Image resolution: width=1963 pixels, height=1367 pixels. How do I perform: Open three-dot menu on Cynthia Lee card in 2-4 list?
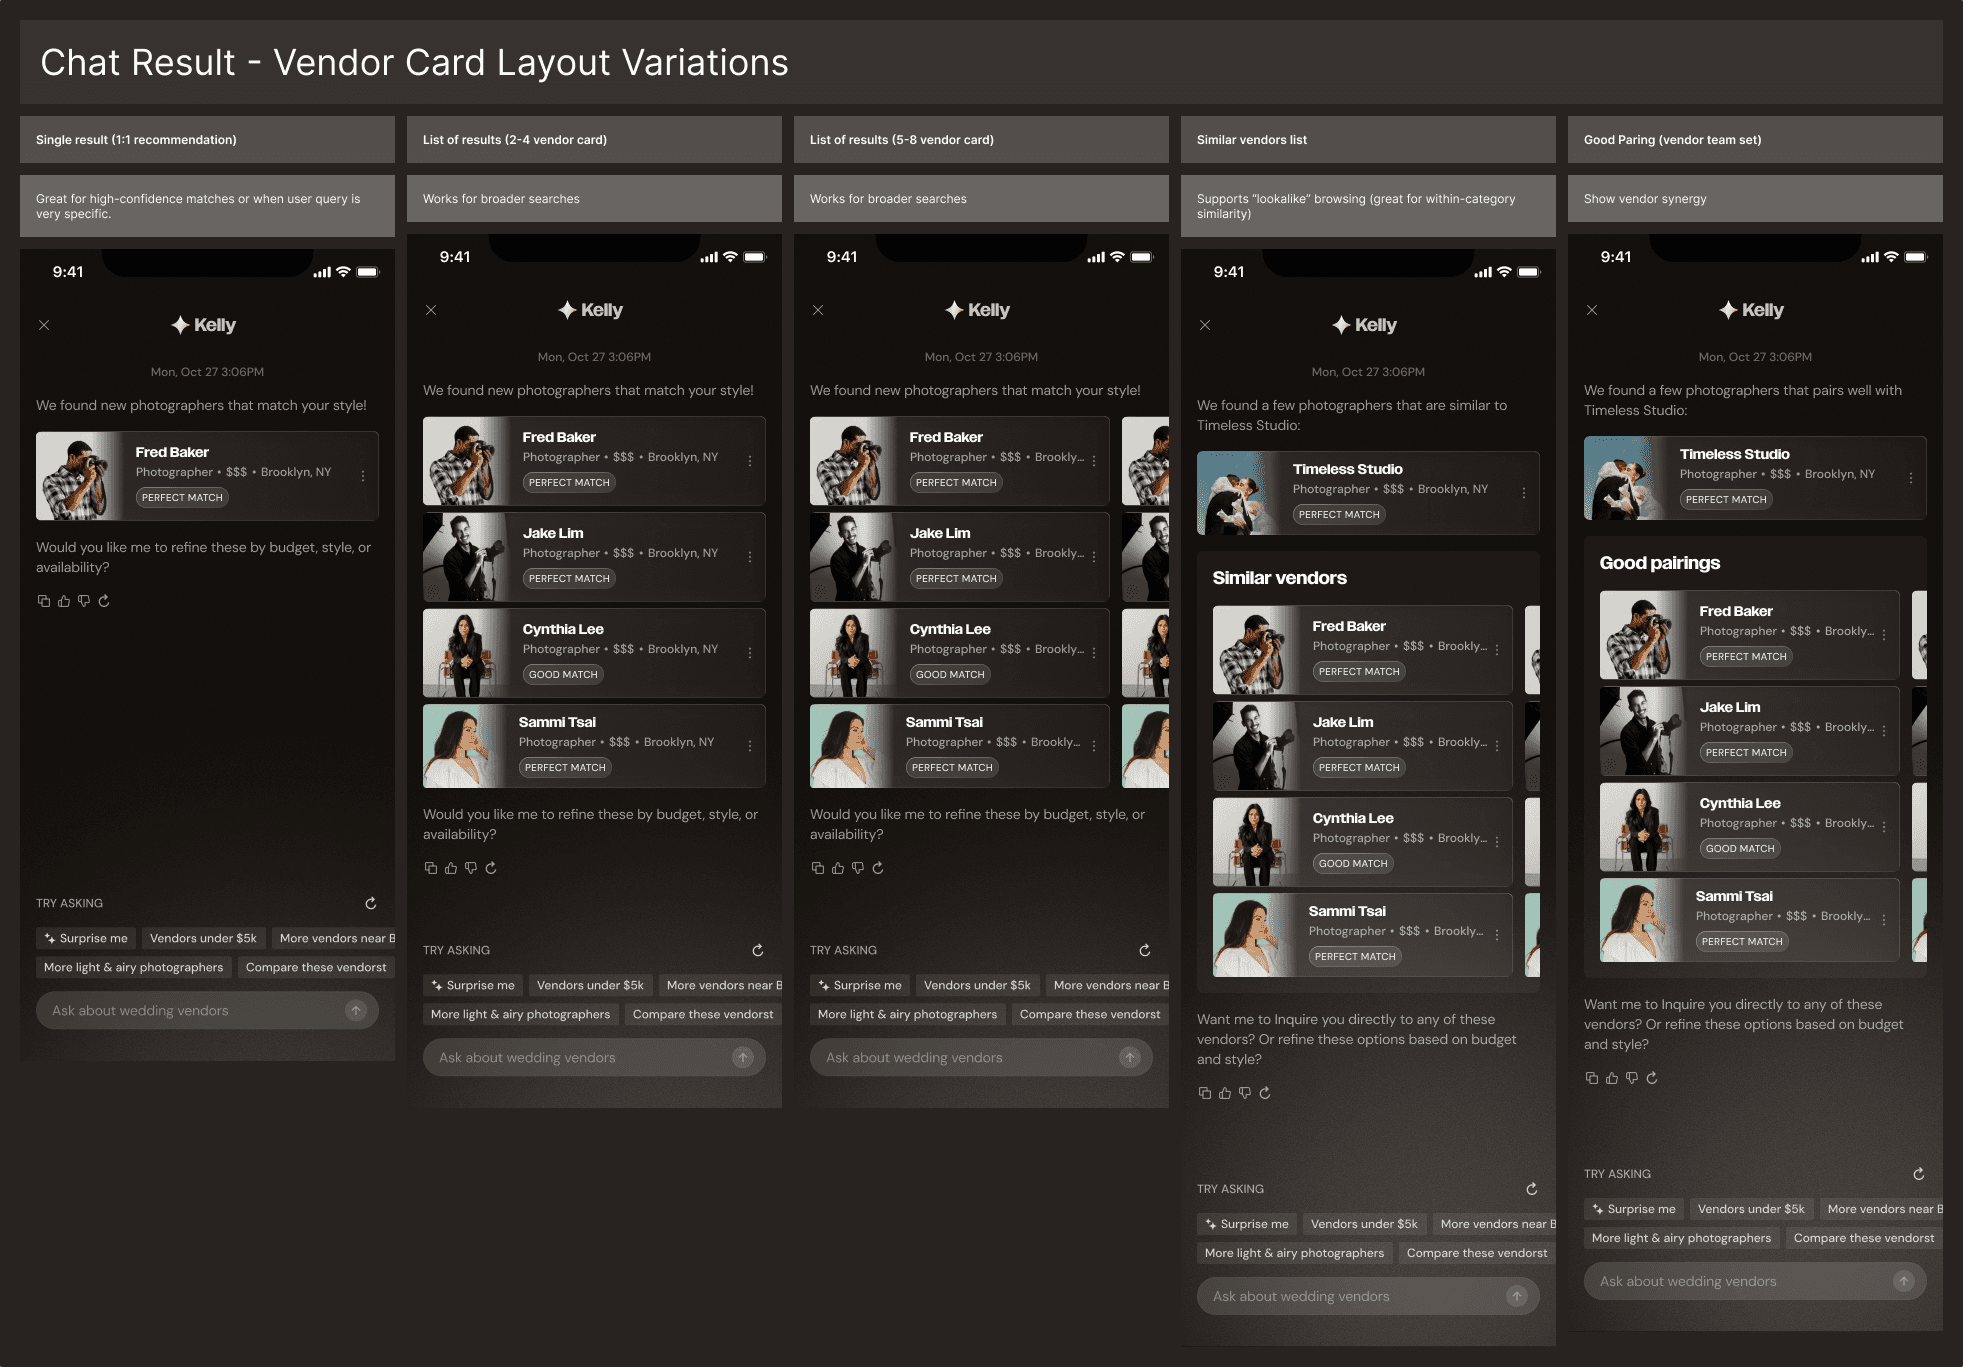(750, 653)
